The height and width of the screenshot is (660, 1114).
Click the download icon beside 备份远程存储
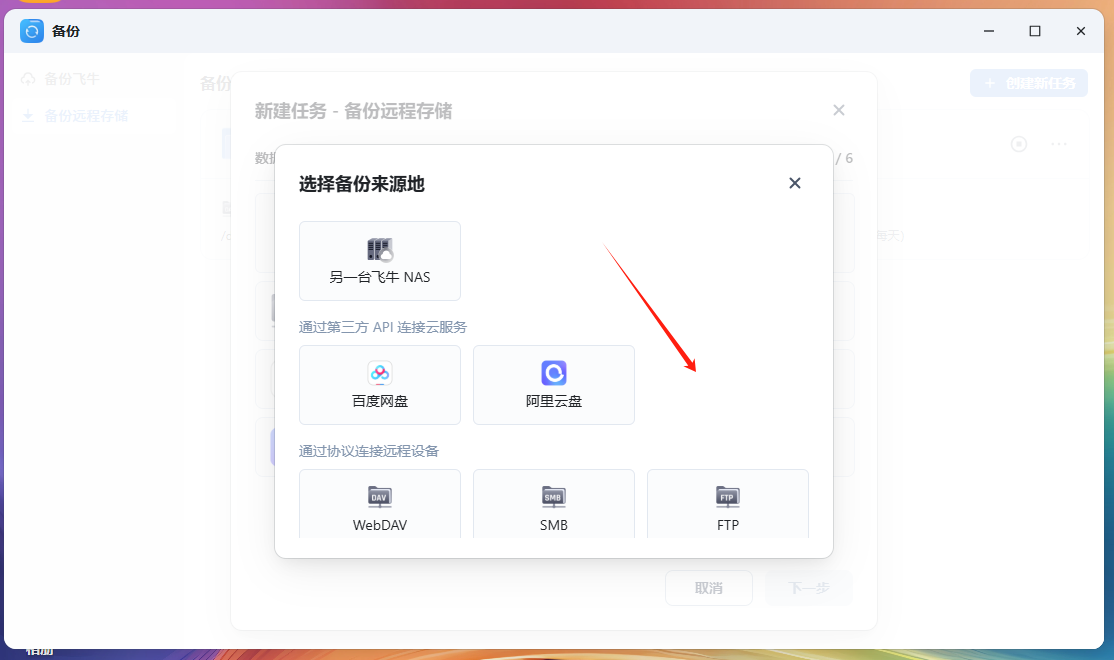point(28,116)
